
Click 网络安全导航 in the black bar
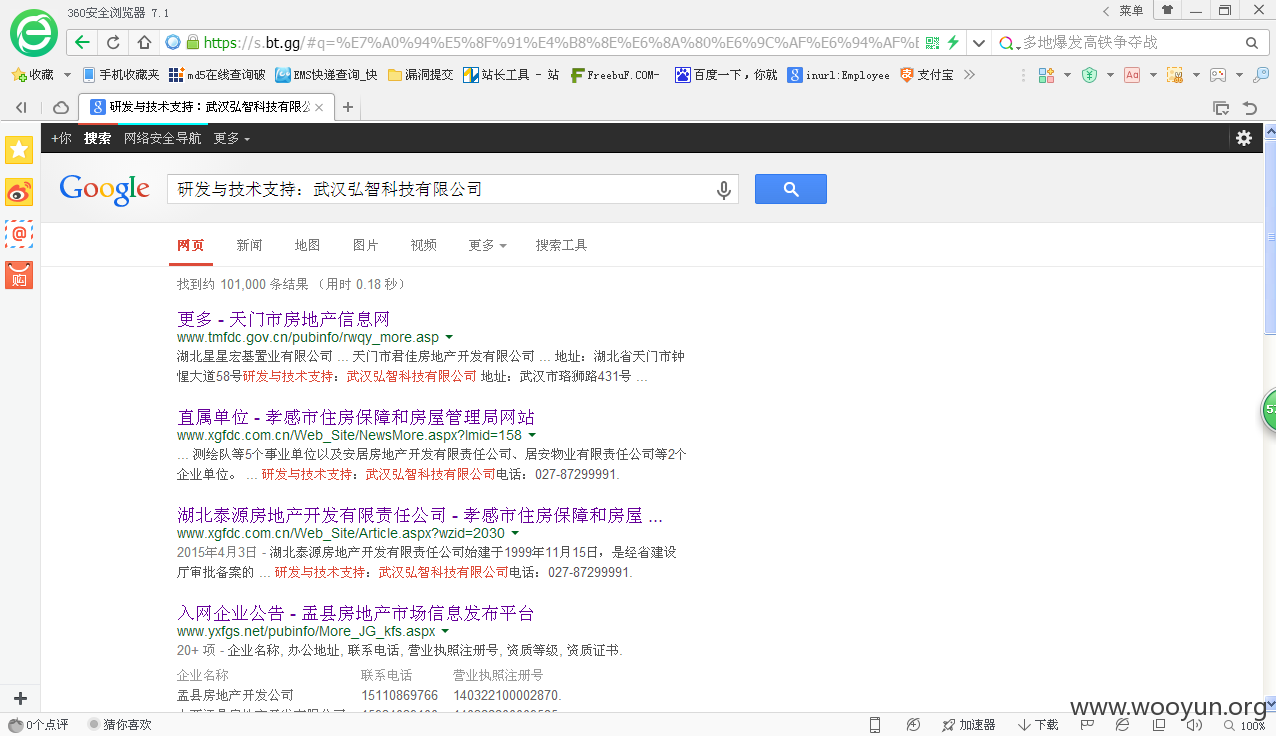pyautogui.click(x=162, y=138)
